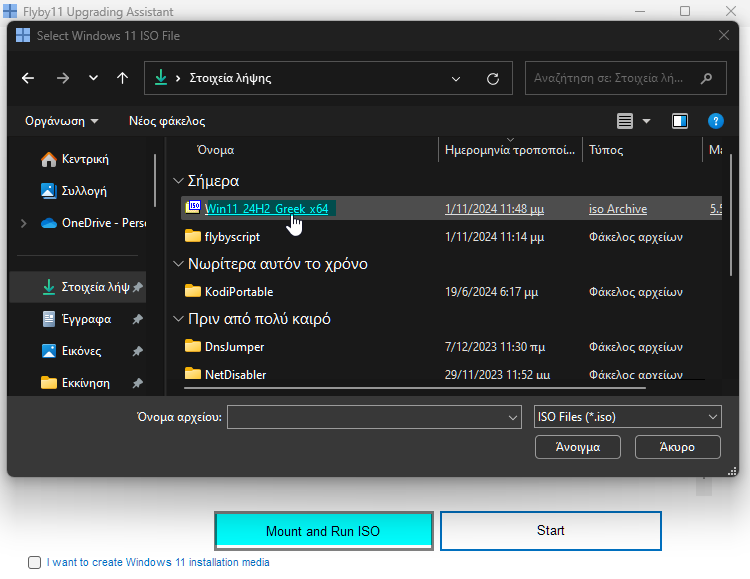
Task: Click the ISO file icon for Win11_24H2
Action: pos(193,207)
